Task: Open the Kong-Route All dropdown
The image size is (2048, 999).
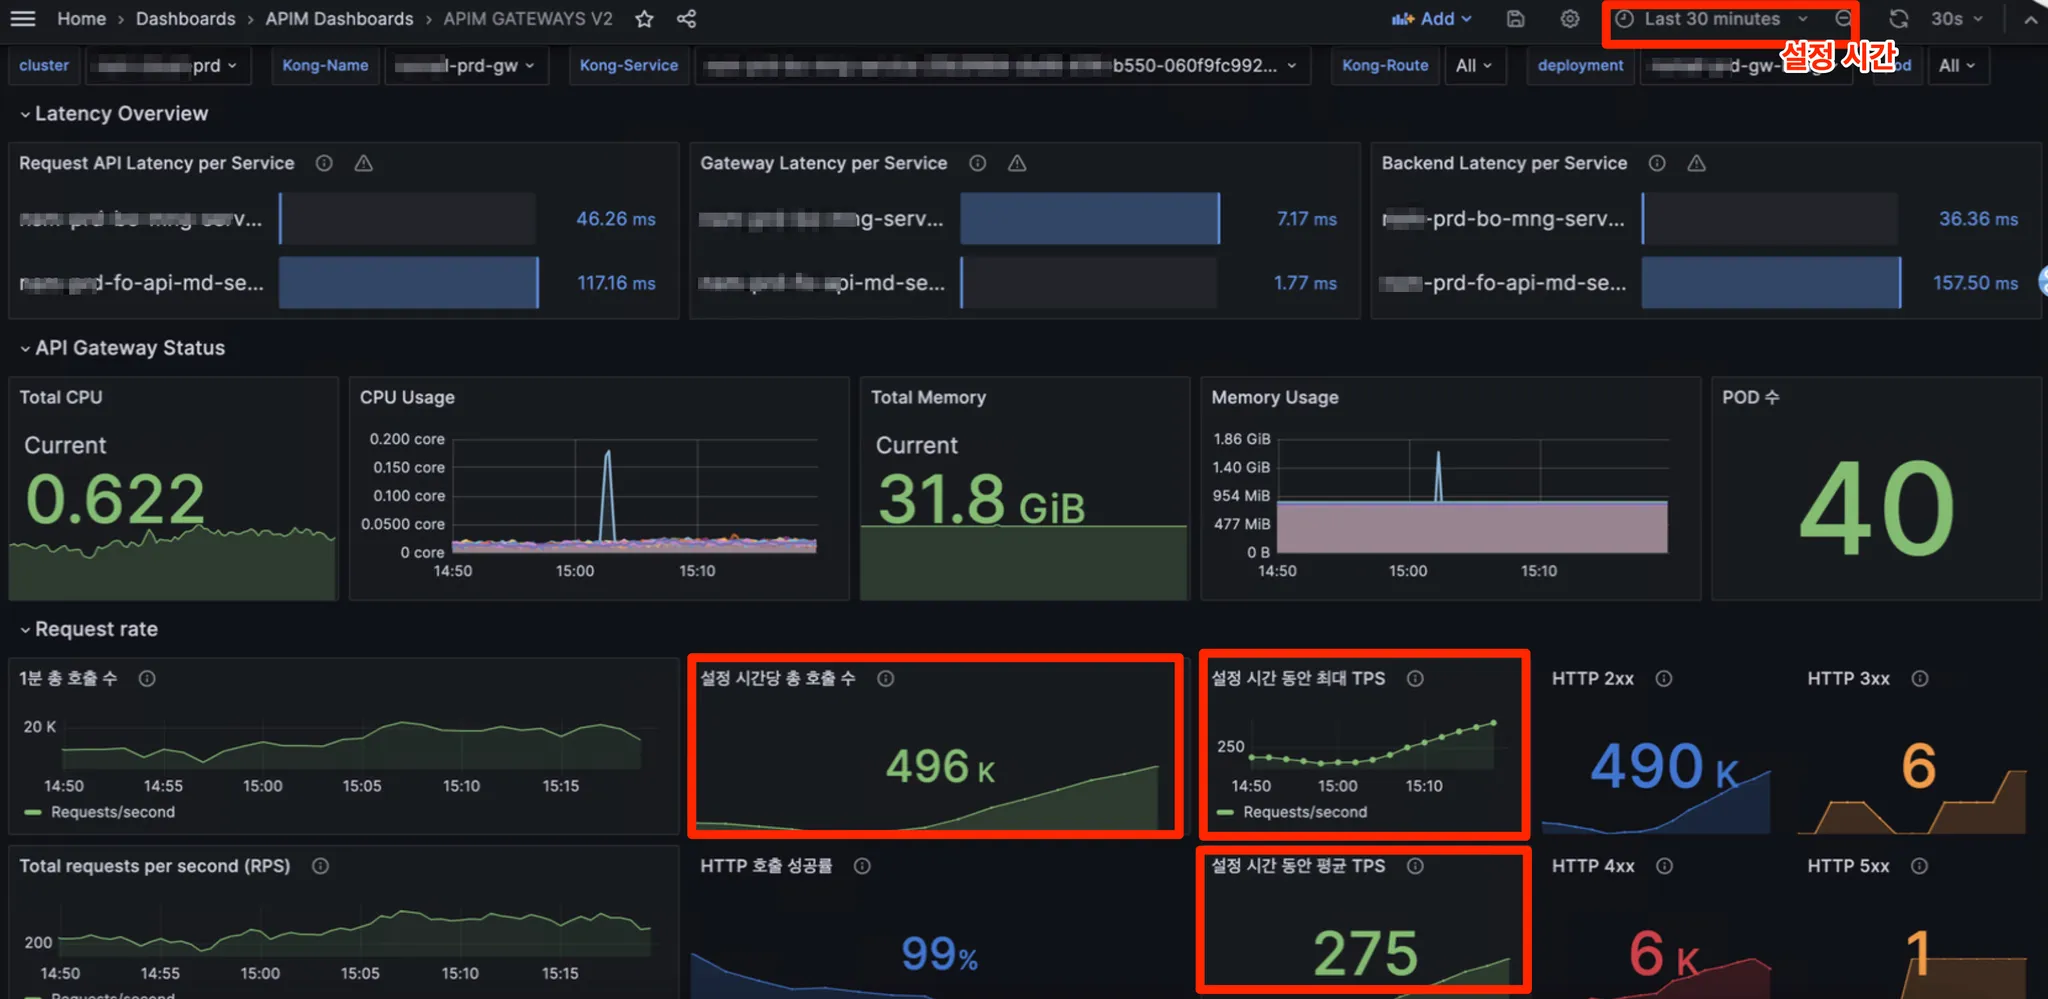Action: 1474,66
